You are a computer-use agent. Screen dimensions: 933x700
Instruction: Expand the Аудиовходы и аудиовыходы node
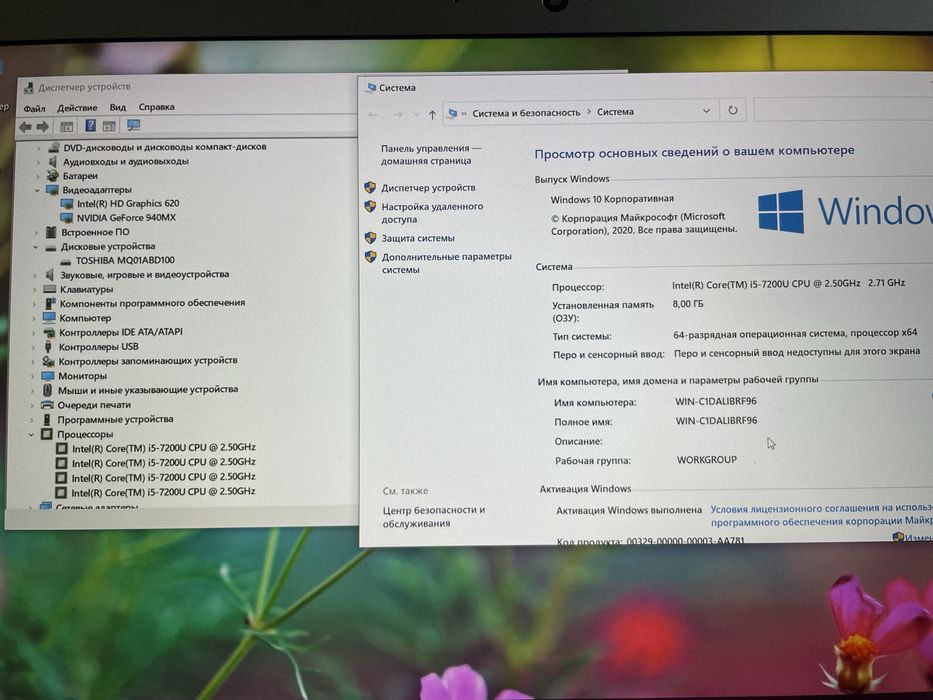pos(38,161)
